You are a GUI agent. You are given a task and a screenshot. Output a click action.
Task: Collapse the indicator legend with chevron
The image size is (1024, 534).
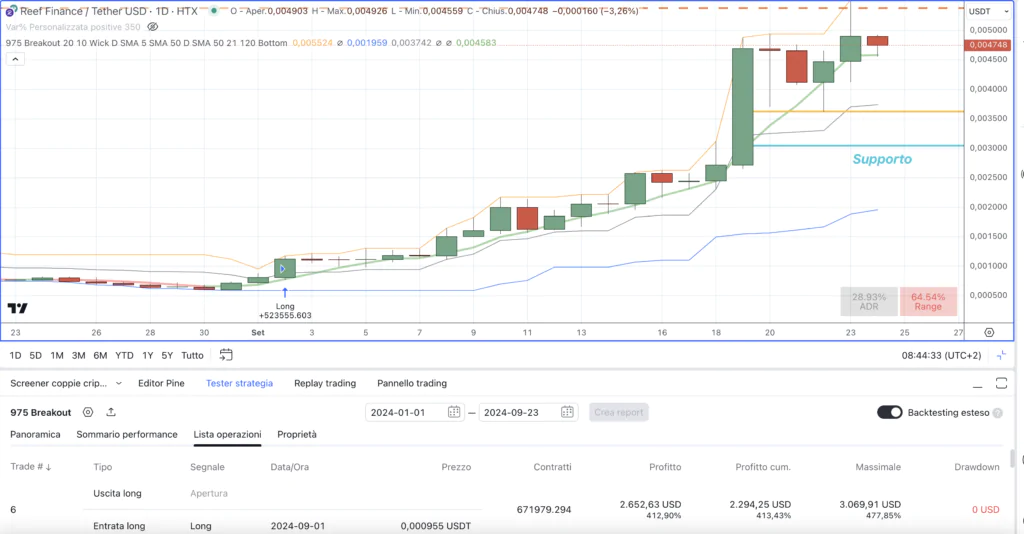(15, 59)
